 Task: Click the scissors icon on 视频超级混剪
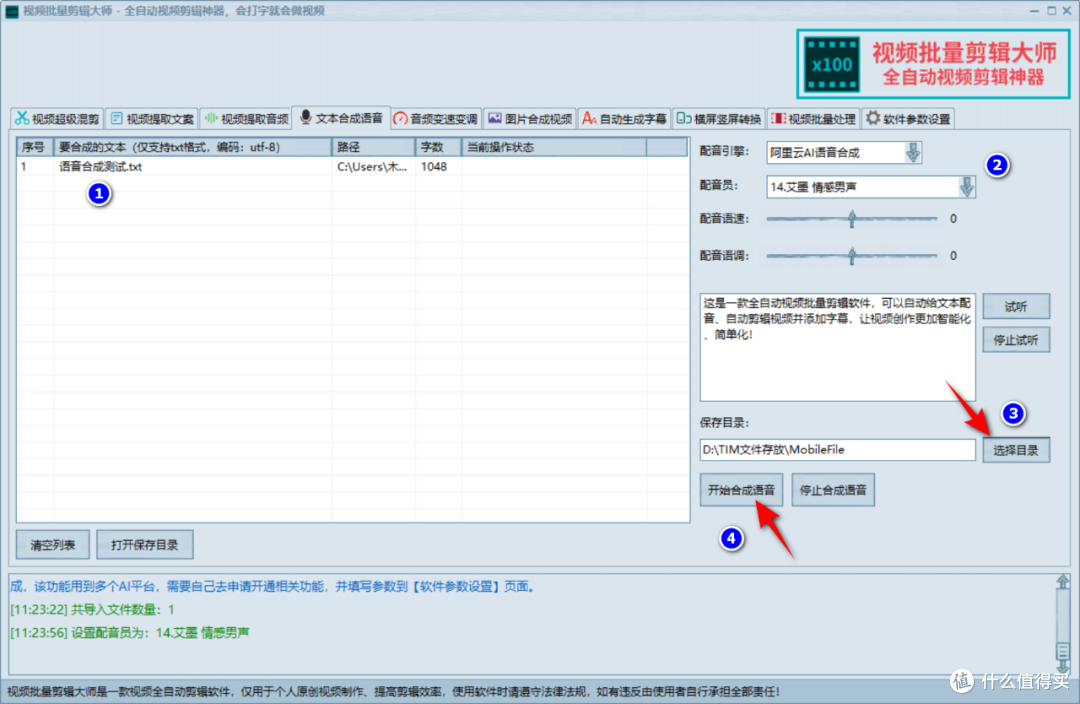click(23, 118)
